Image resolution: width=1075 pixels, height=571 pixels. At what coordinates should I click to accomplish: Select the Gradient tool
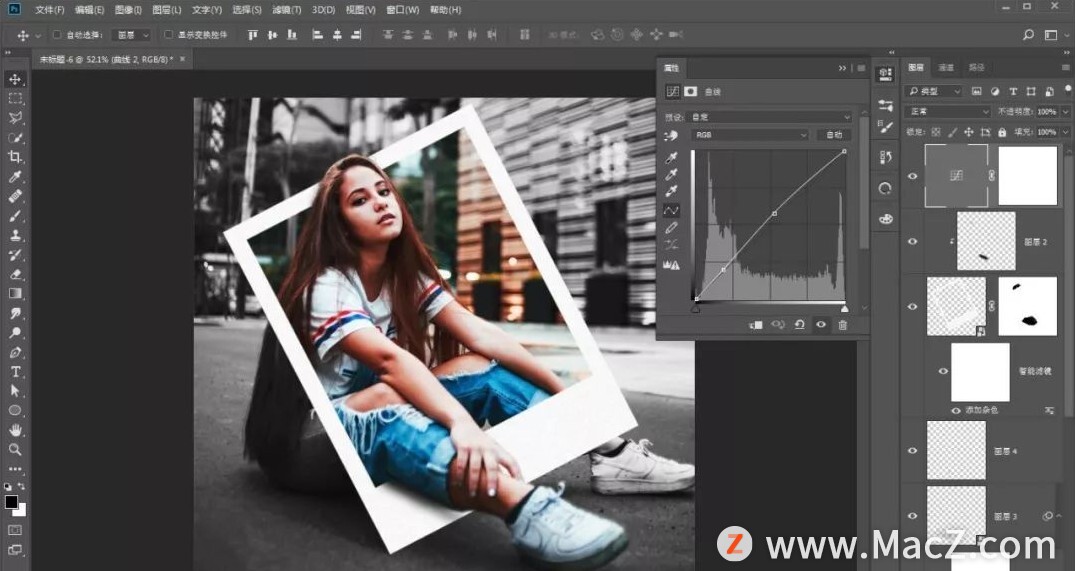[x=15, y=293]
